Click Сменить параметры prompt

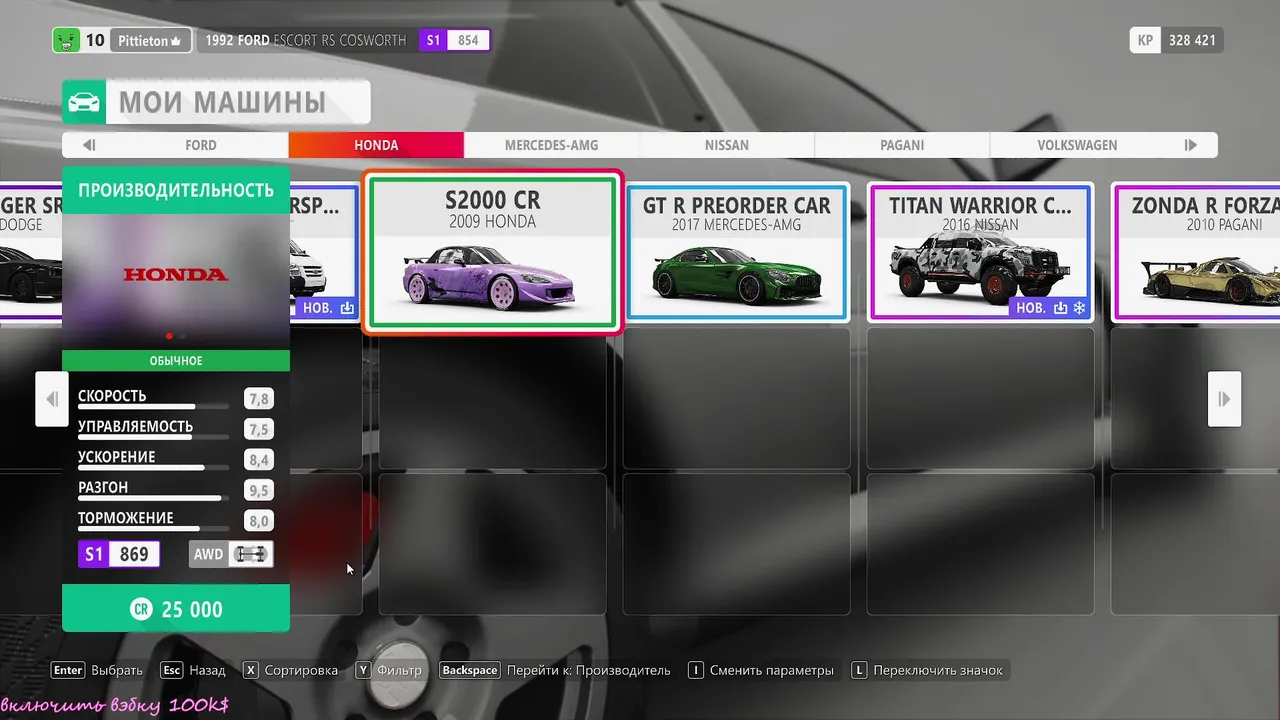pos(771,670)
